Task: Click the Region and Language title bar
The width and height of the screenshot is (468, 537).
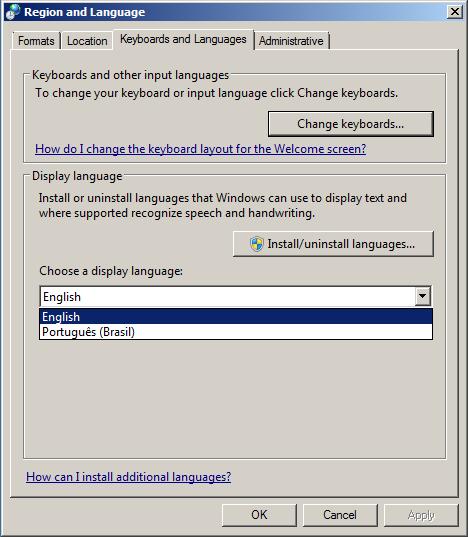Action: click(233, 12)
